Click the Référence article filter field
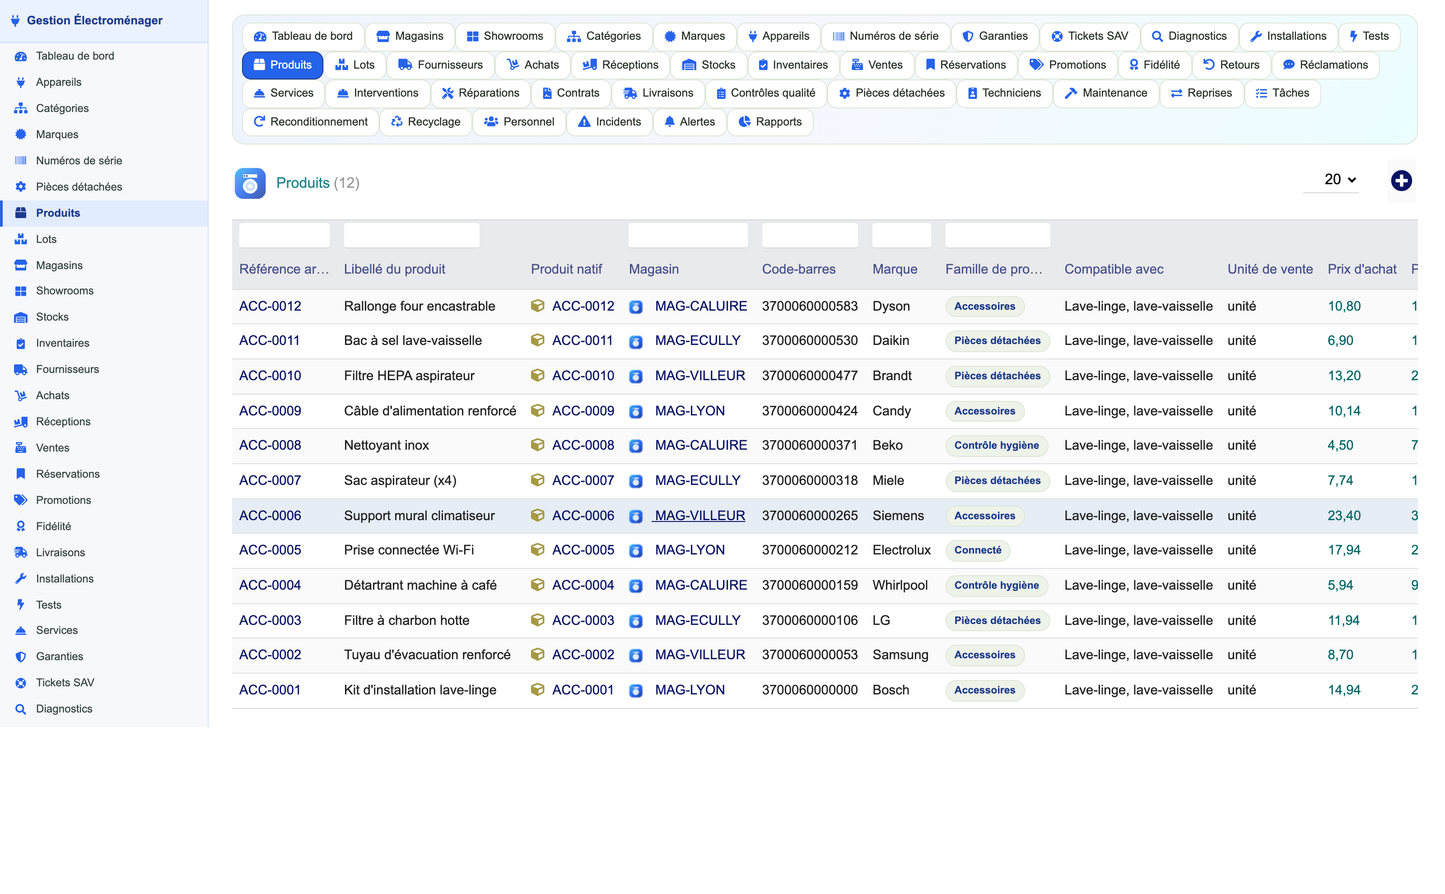Image resolution: width=1445 pixels, height=894 pixels. (x=284, y=235)
